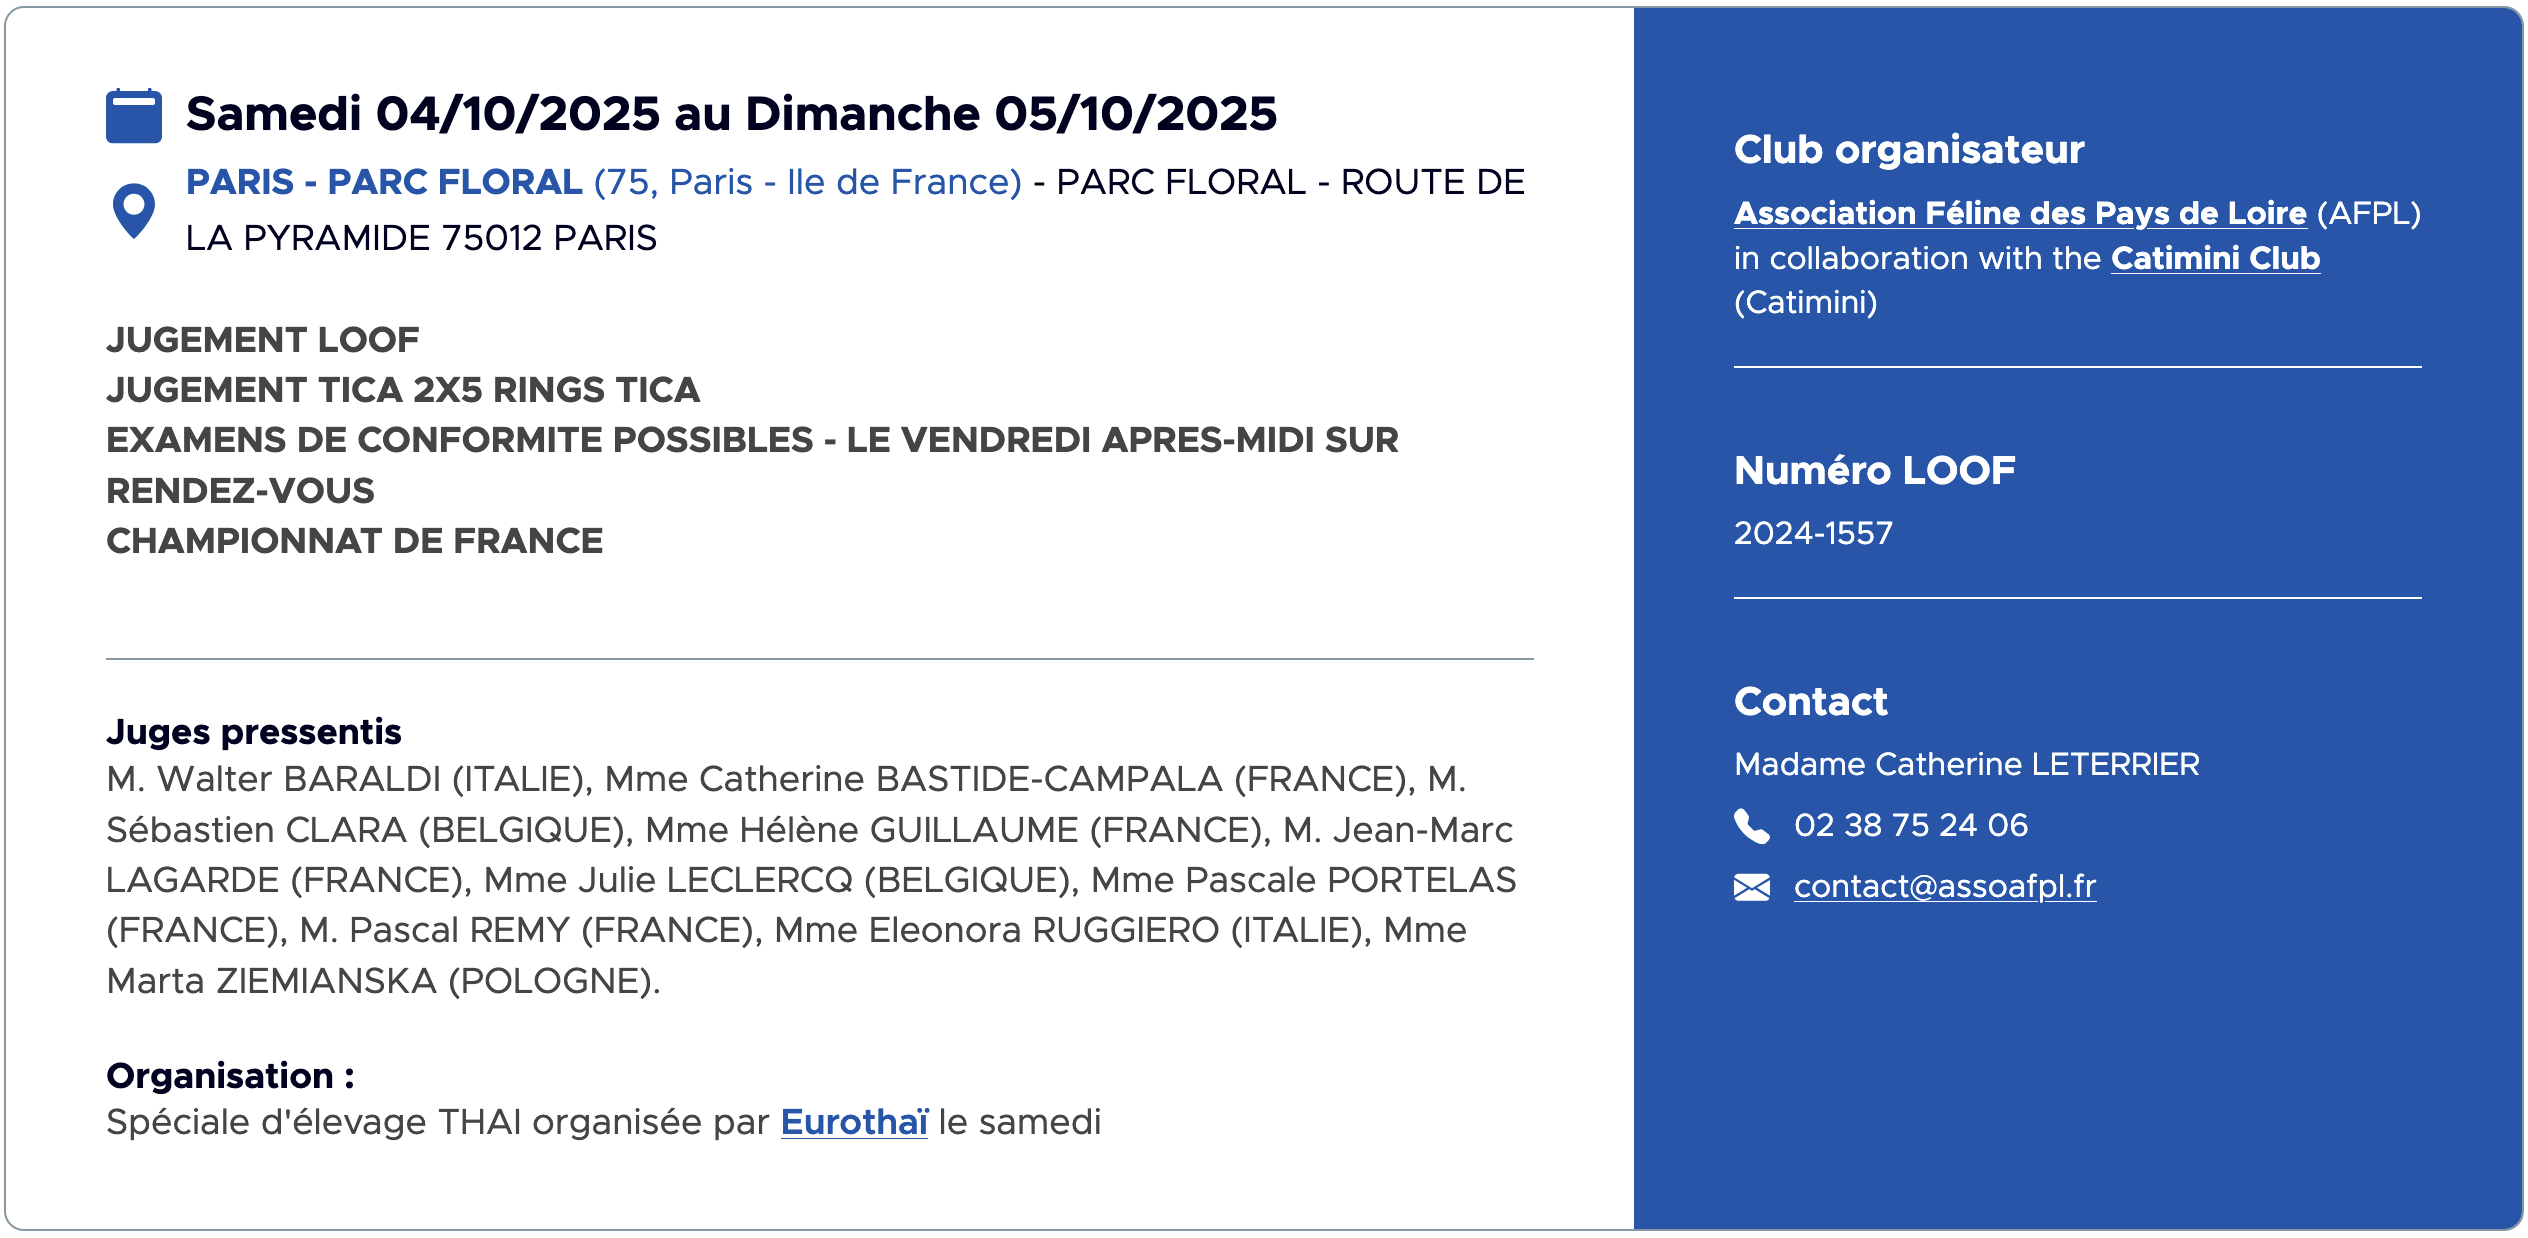
Task: Click the Club organisateur heading
Action: tap(1909, 150)
